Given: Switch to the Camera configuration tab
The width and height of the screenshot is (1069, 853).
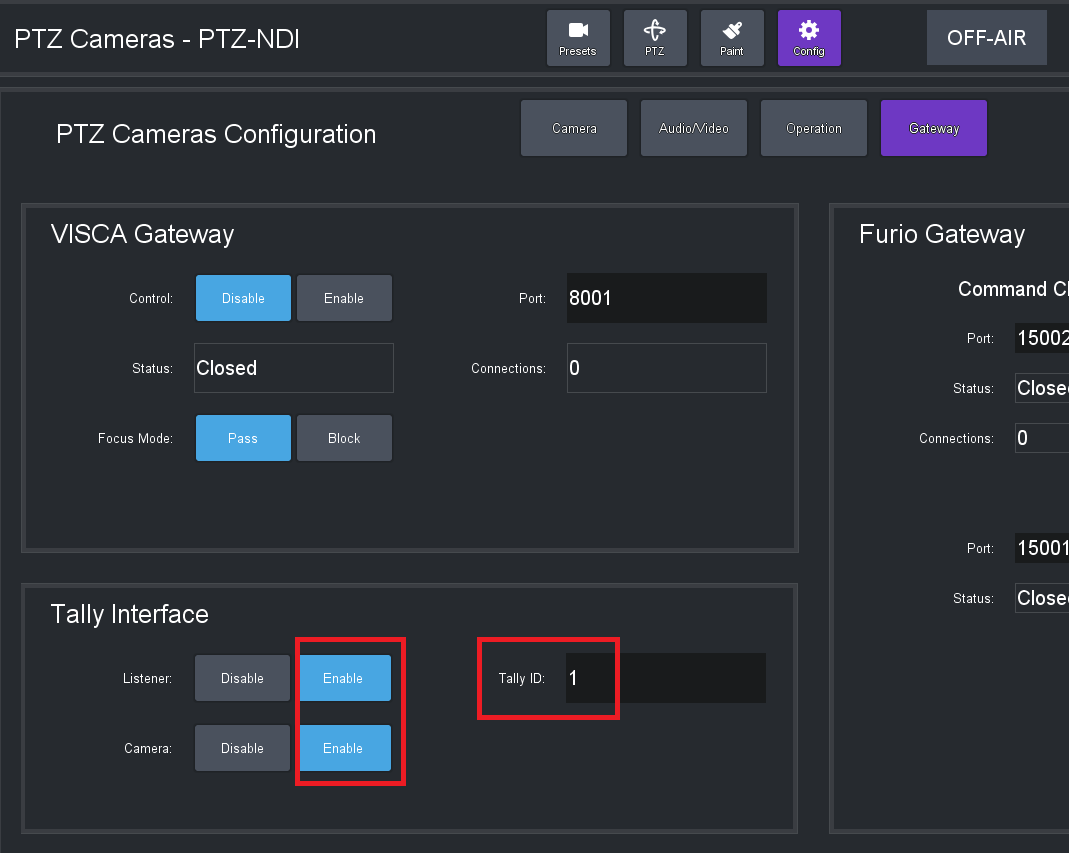Looking at the screenshot, I should (x=574, y=128).
